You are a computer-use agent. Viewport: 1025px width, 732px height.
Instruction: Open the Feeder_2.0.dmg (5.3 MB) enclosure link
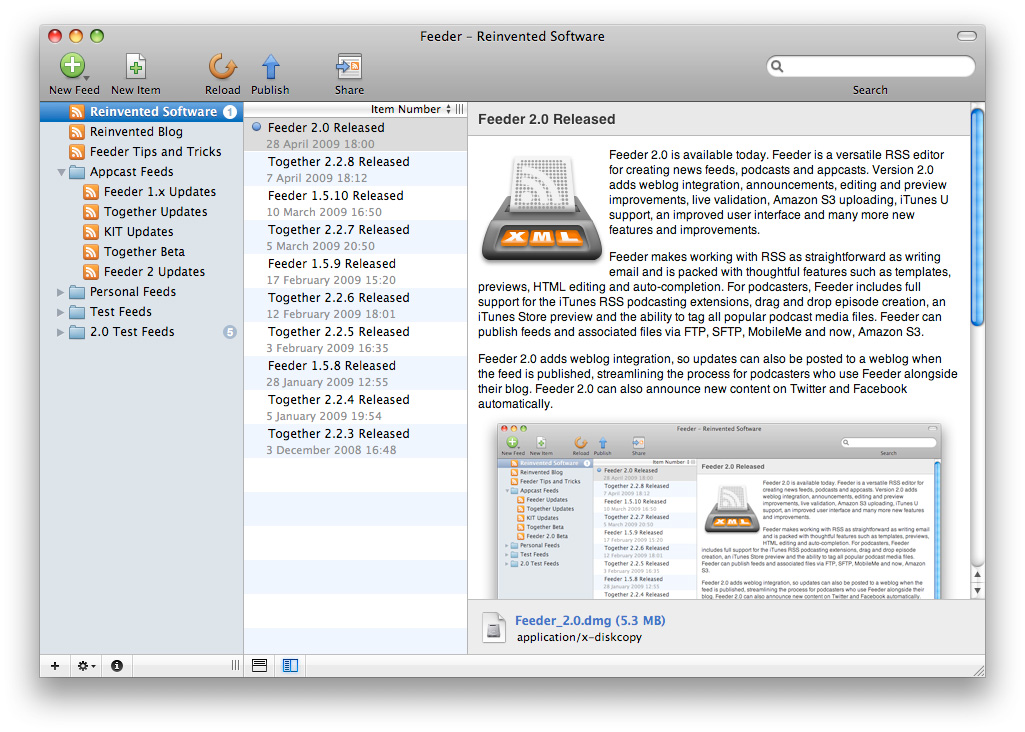tap(590, 621)
